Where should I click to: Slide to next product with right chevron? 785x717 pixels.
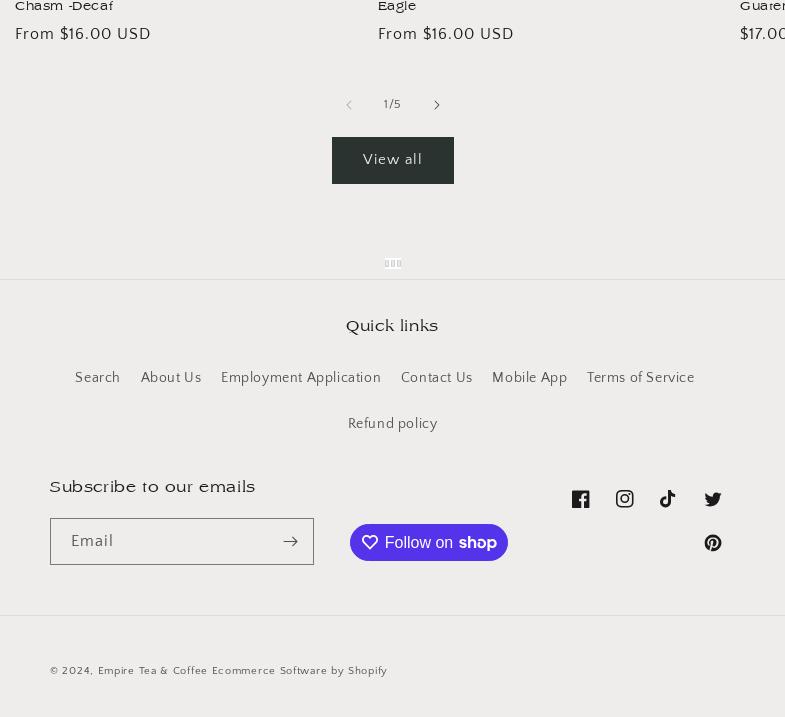437,105
